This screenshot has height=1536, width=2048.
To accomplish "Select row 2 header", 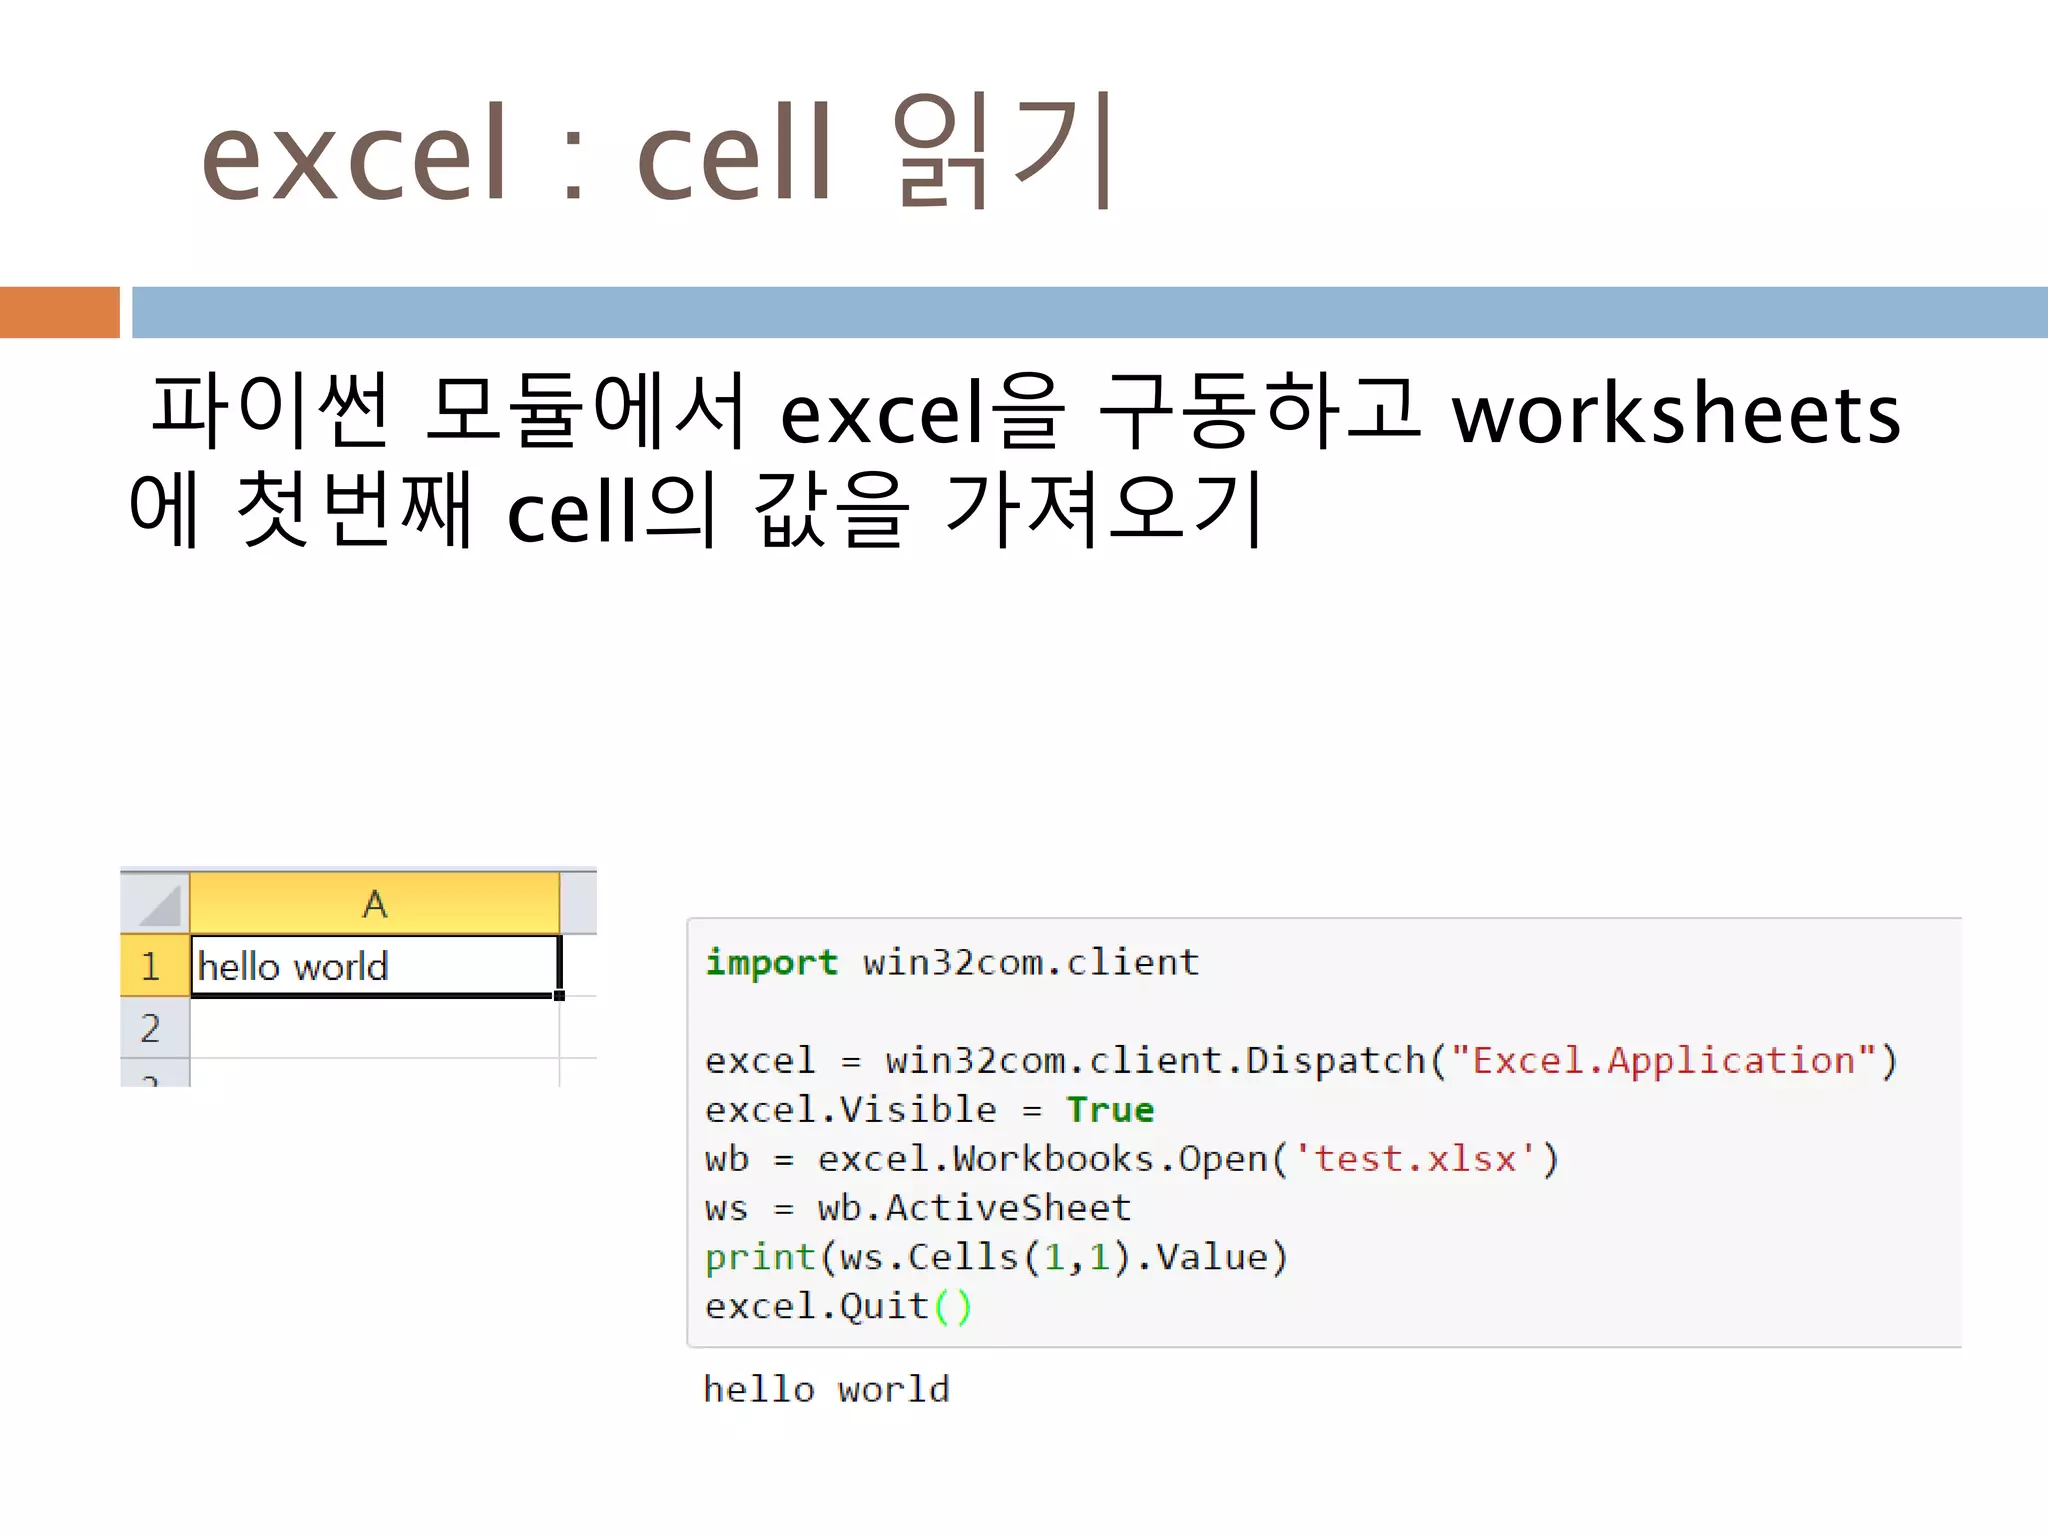I will pyautogui.click(x=152, y=1028).
